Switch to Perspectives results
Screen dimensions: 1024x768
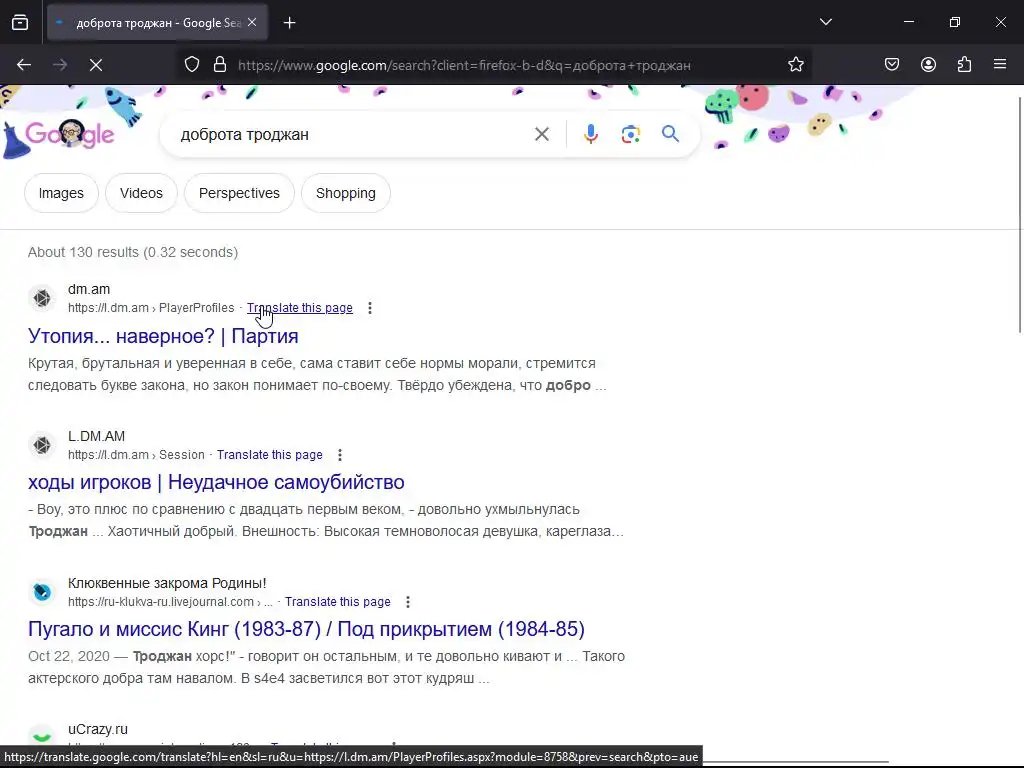point(239,193)
